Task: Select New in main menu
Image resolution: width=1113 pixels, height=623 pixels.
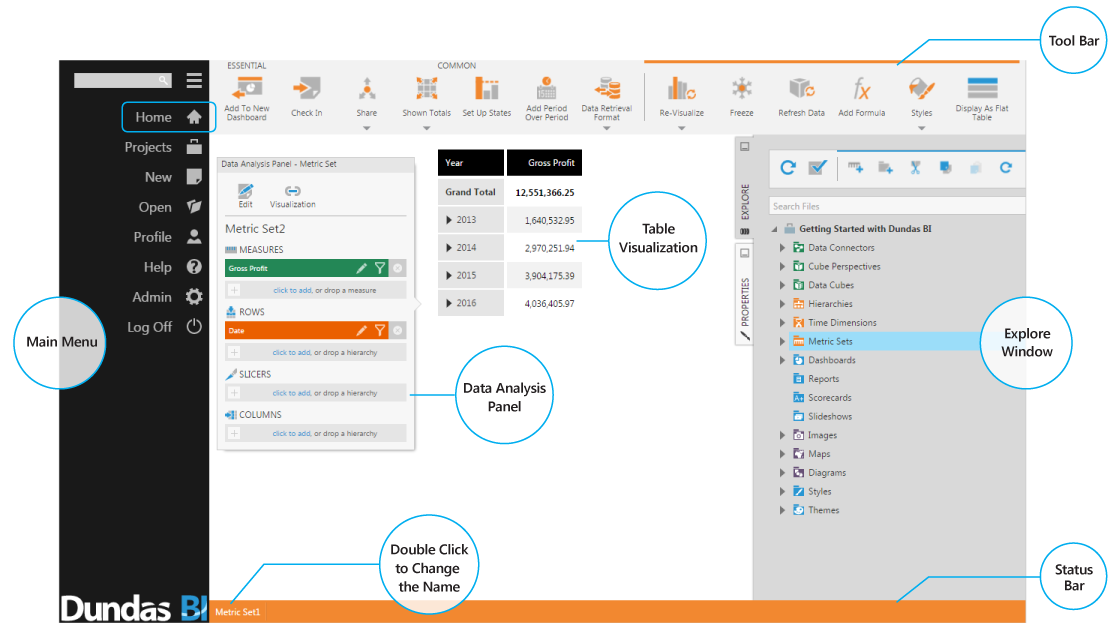Action: click(172, 177)
